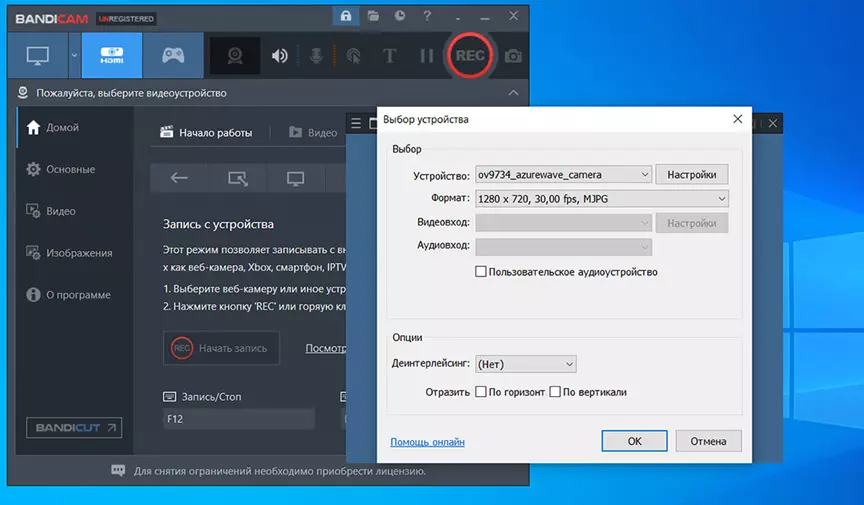Open output folder icon in title bar
The height and width of the screenshot is (505, 864).
click(373, 16)
